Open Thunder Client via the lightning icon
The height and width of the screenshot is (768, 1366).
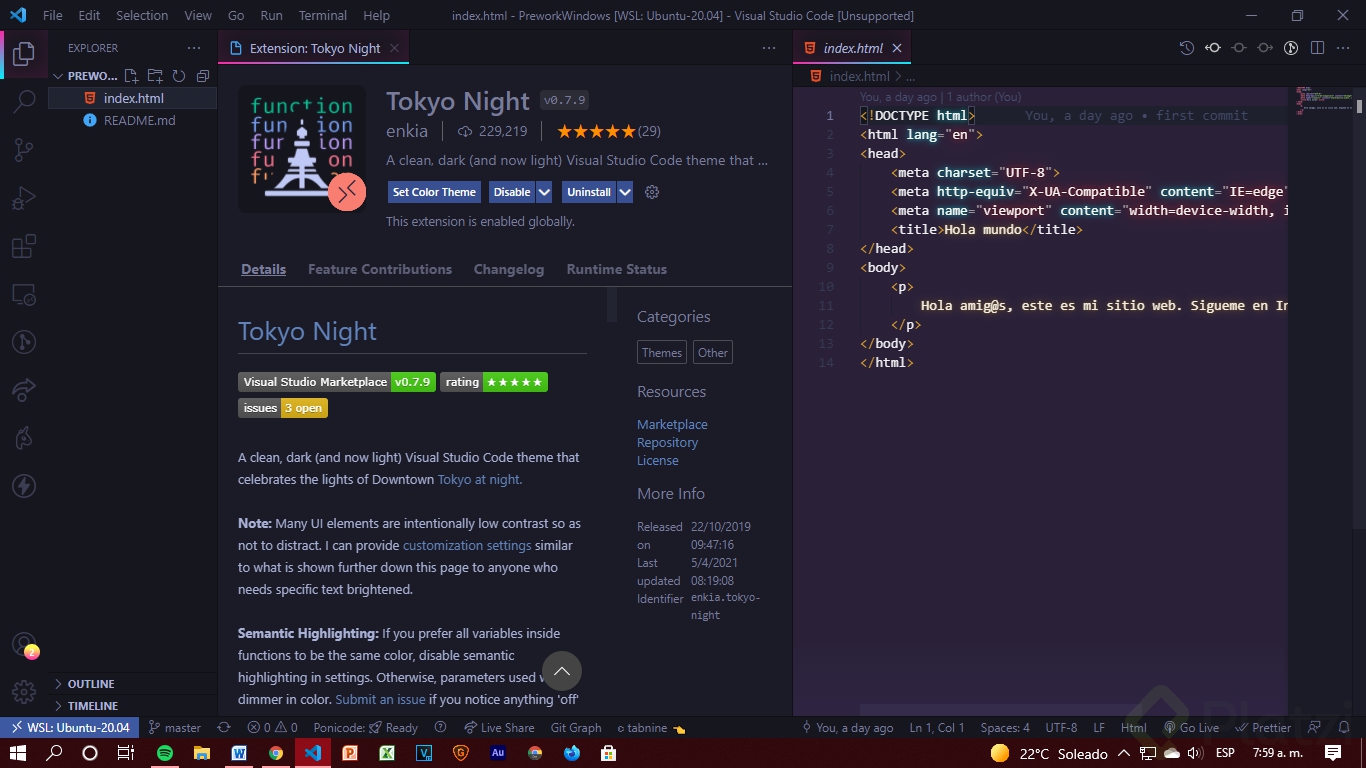[24, 486]
